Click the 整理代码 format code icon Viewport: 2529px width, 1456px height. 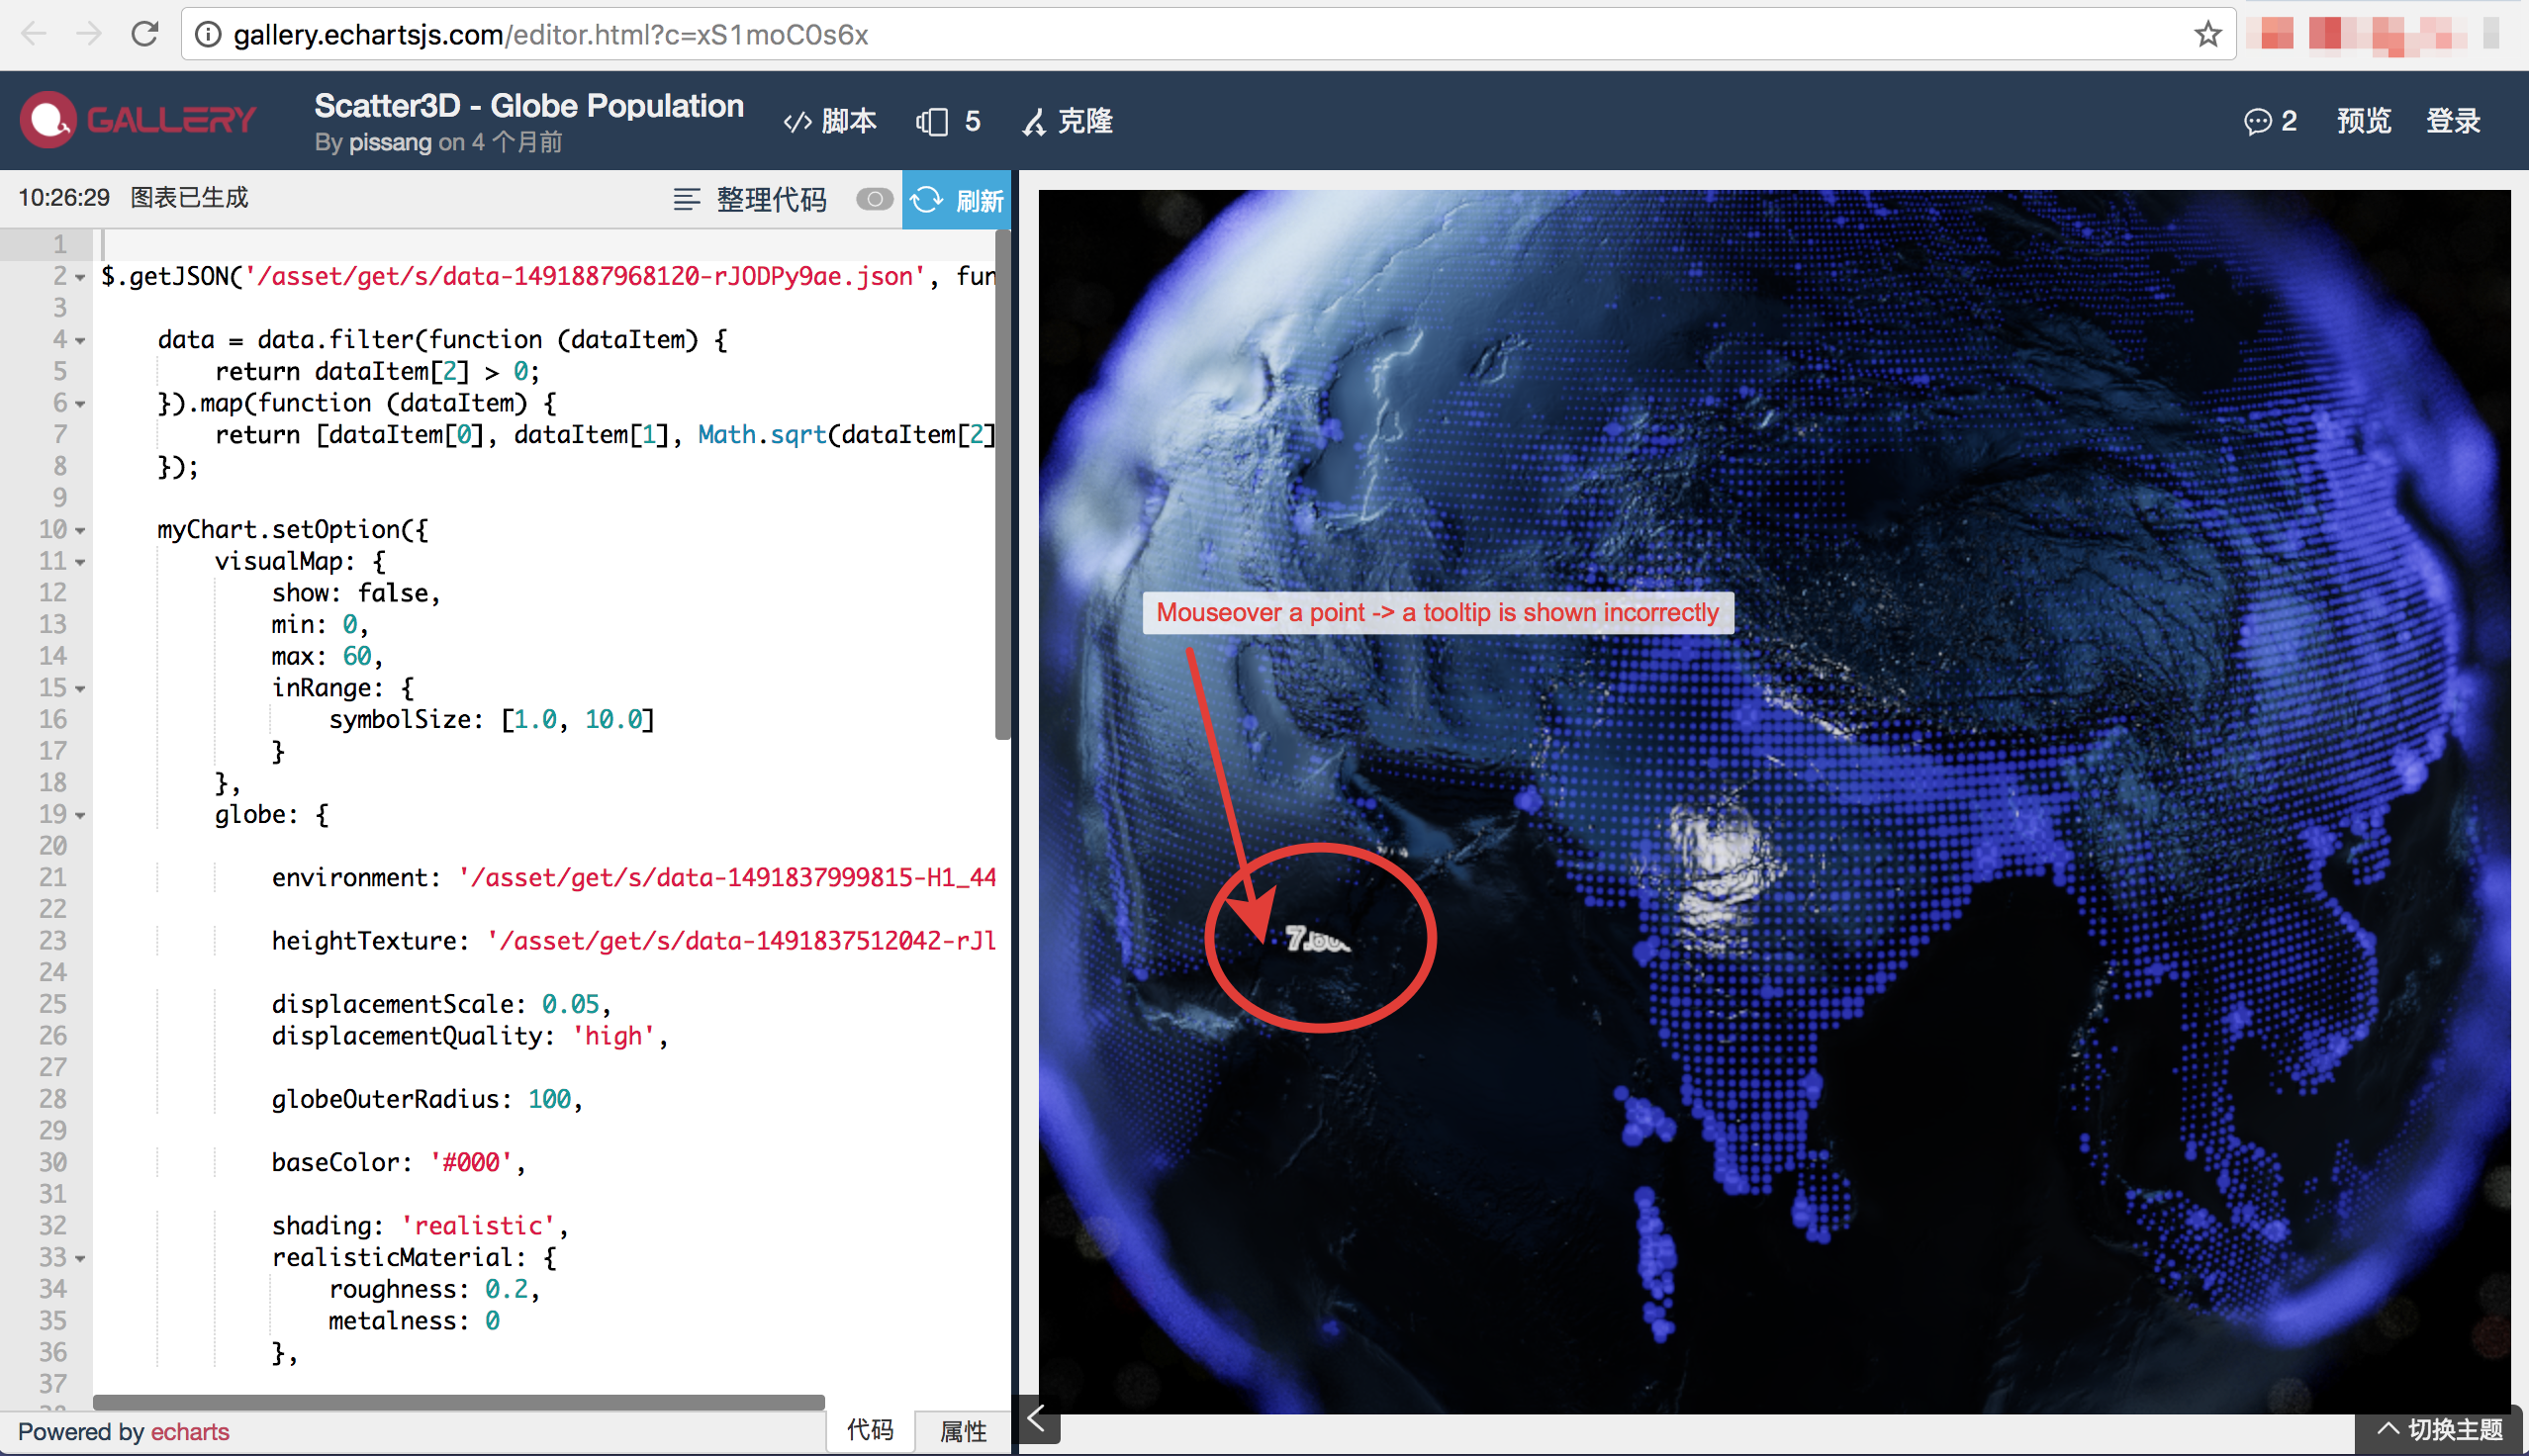pyautogui.click(x=686, y=199)
